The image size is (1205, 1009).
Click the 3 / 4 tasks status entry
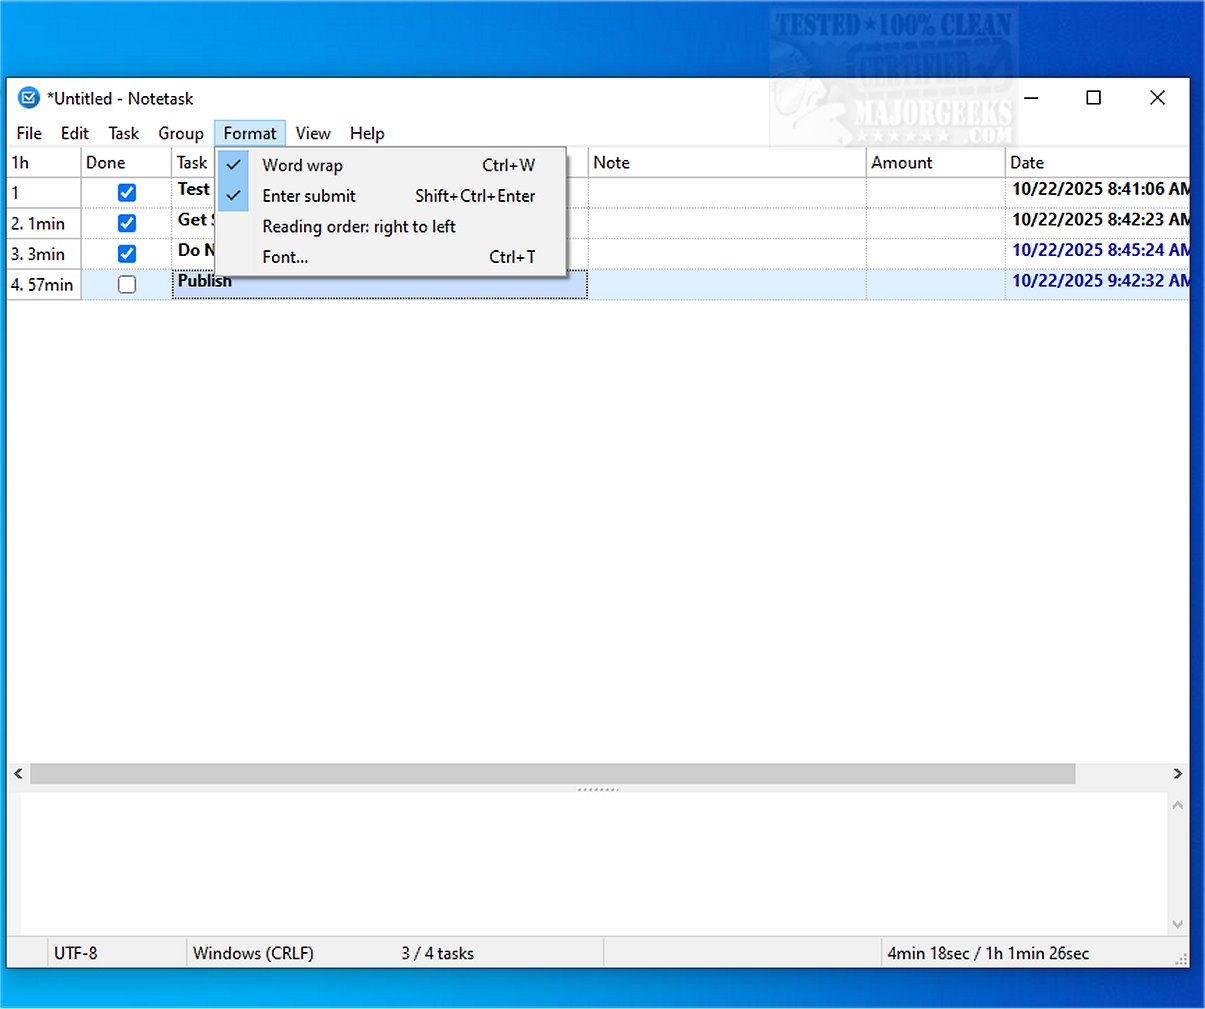[x=438, y=953]
